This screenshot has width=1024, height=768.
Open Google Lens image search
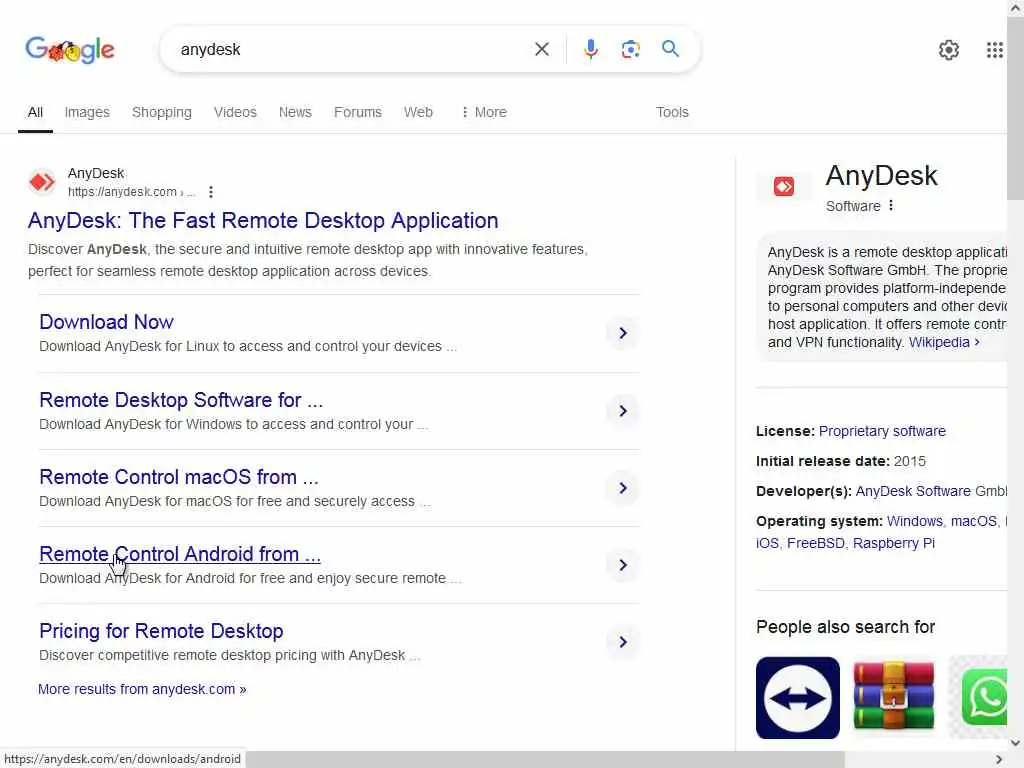click(630, 49)
